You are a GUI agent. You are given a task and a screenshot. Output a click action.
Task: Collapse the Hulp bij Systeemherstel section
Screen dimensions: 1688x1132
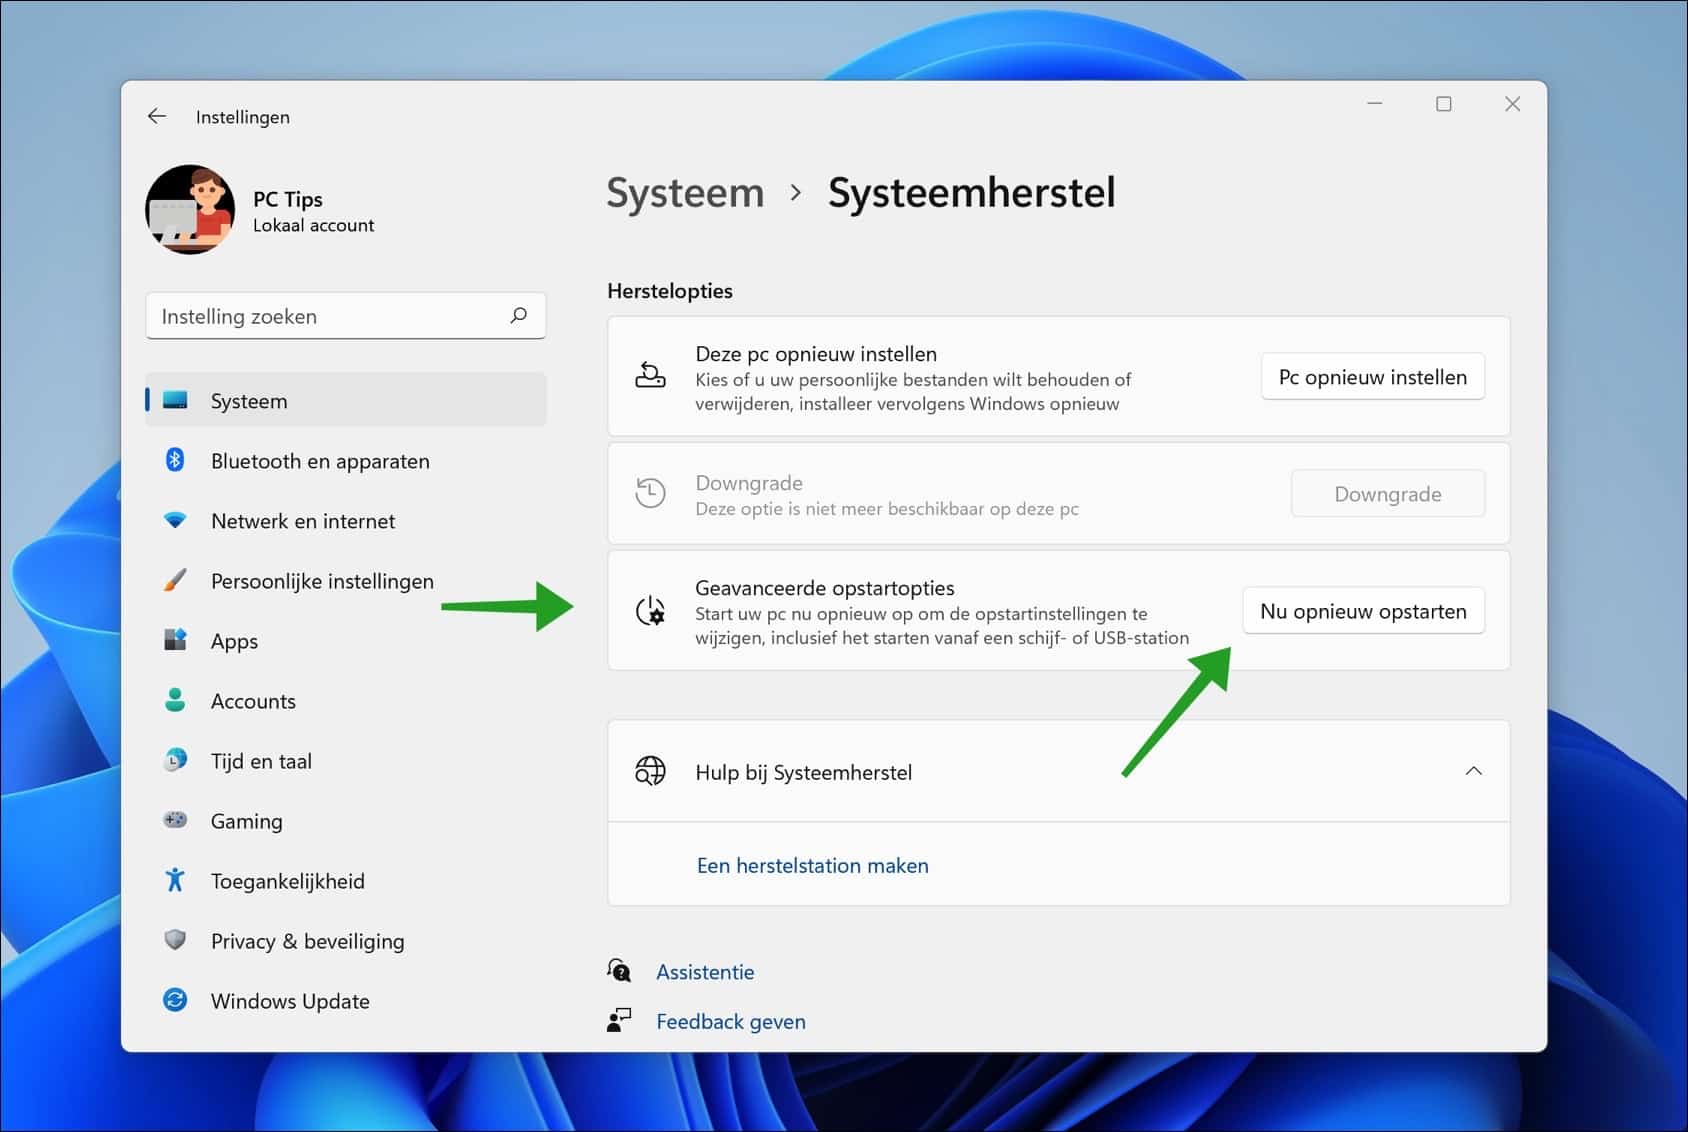tap(1474, 771)
